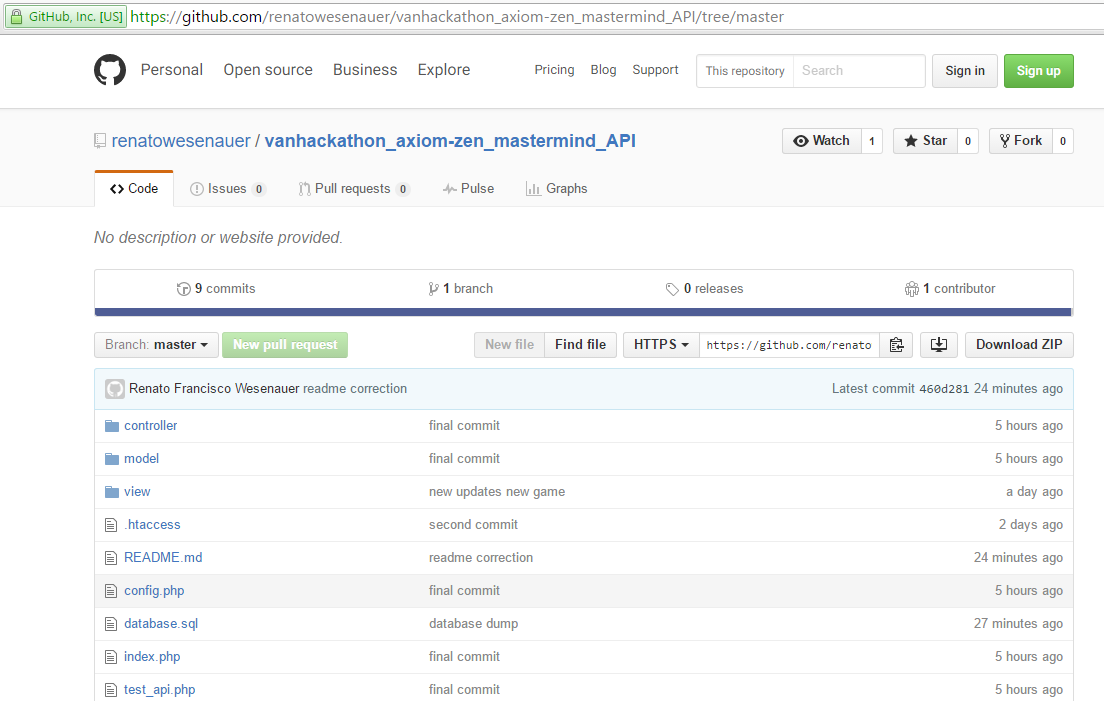
Task: Click the clone URL text field
Action: point(789,345)
